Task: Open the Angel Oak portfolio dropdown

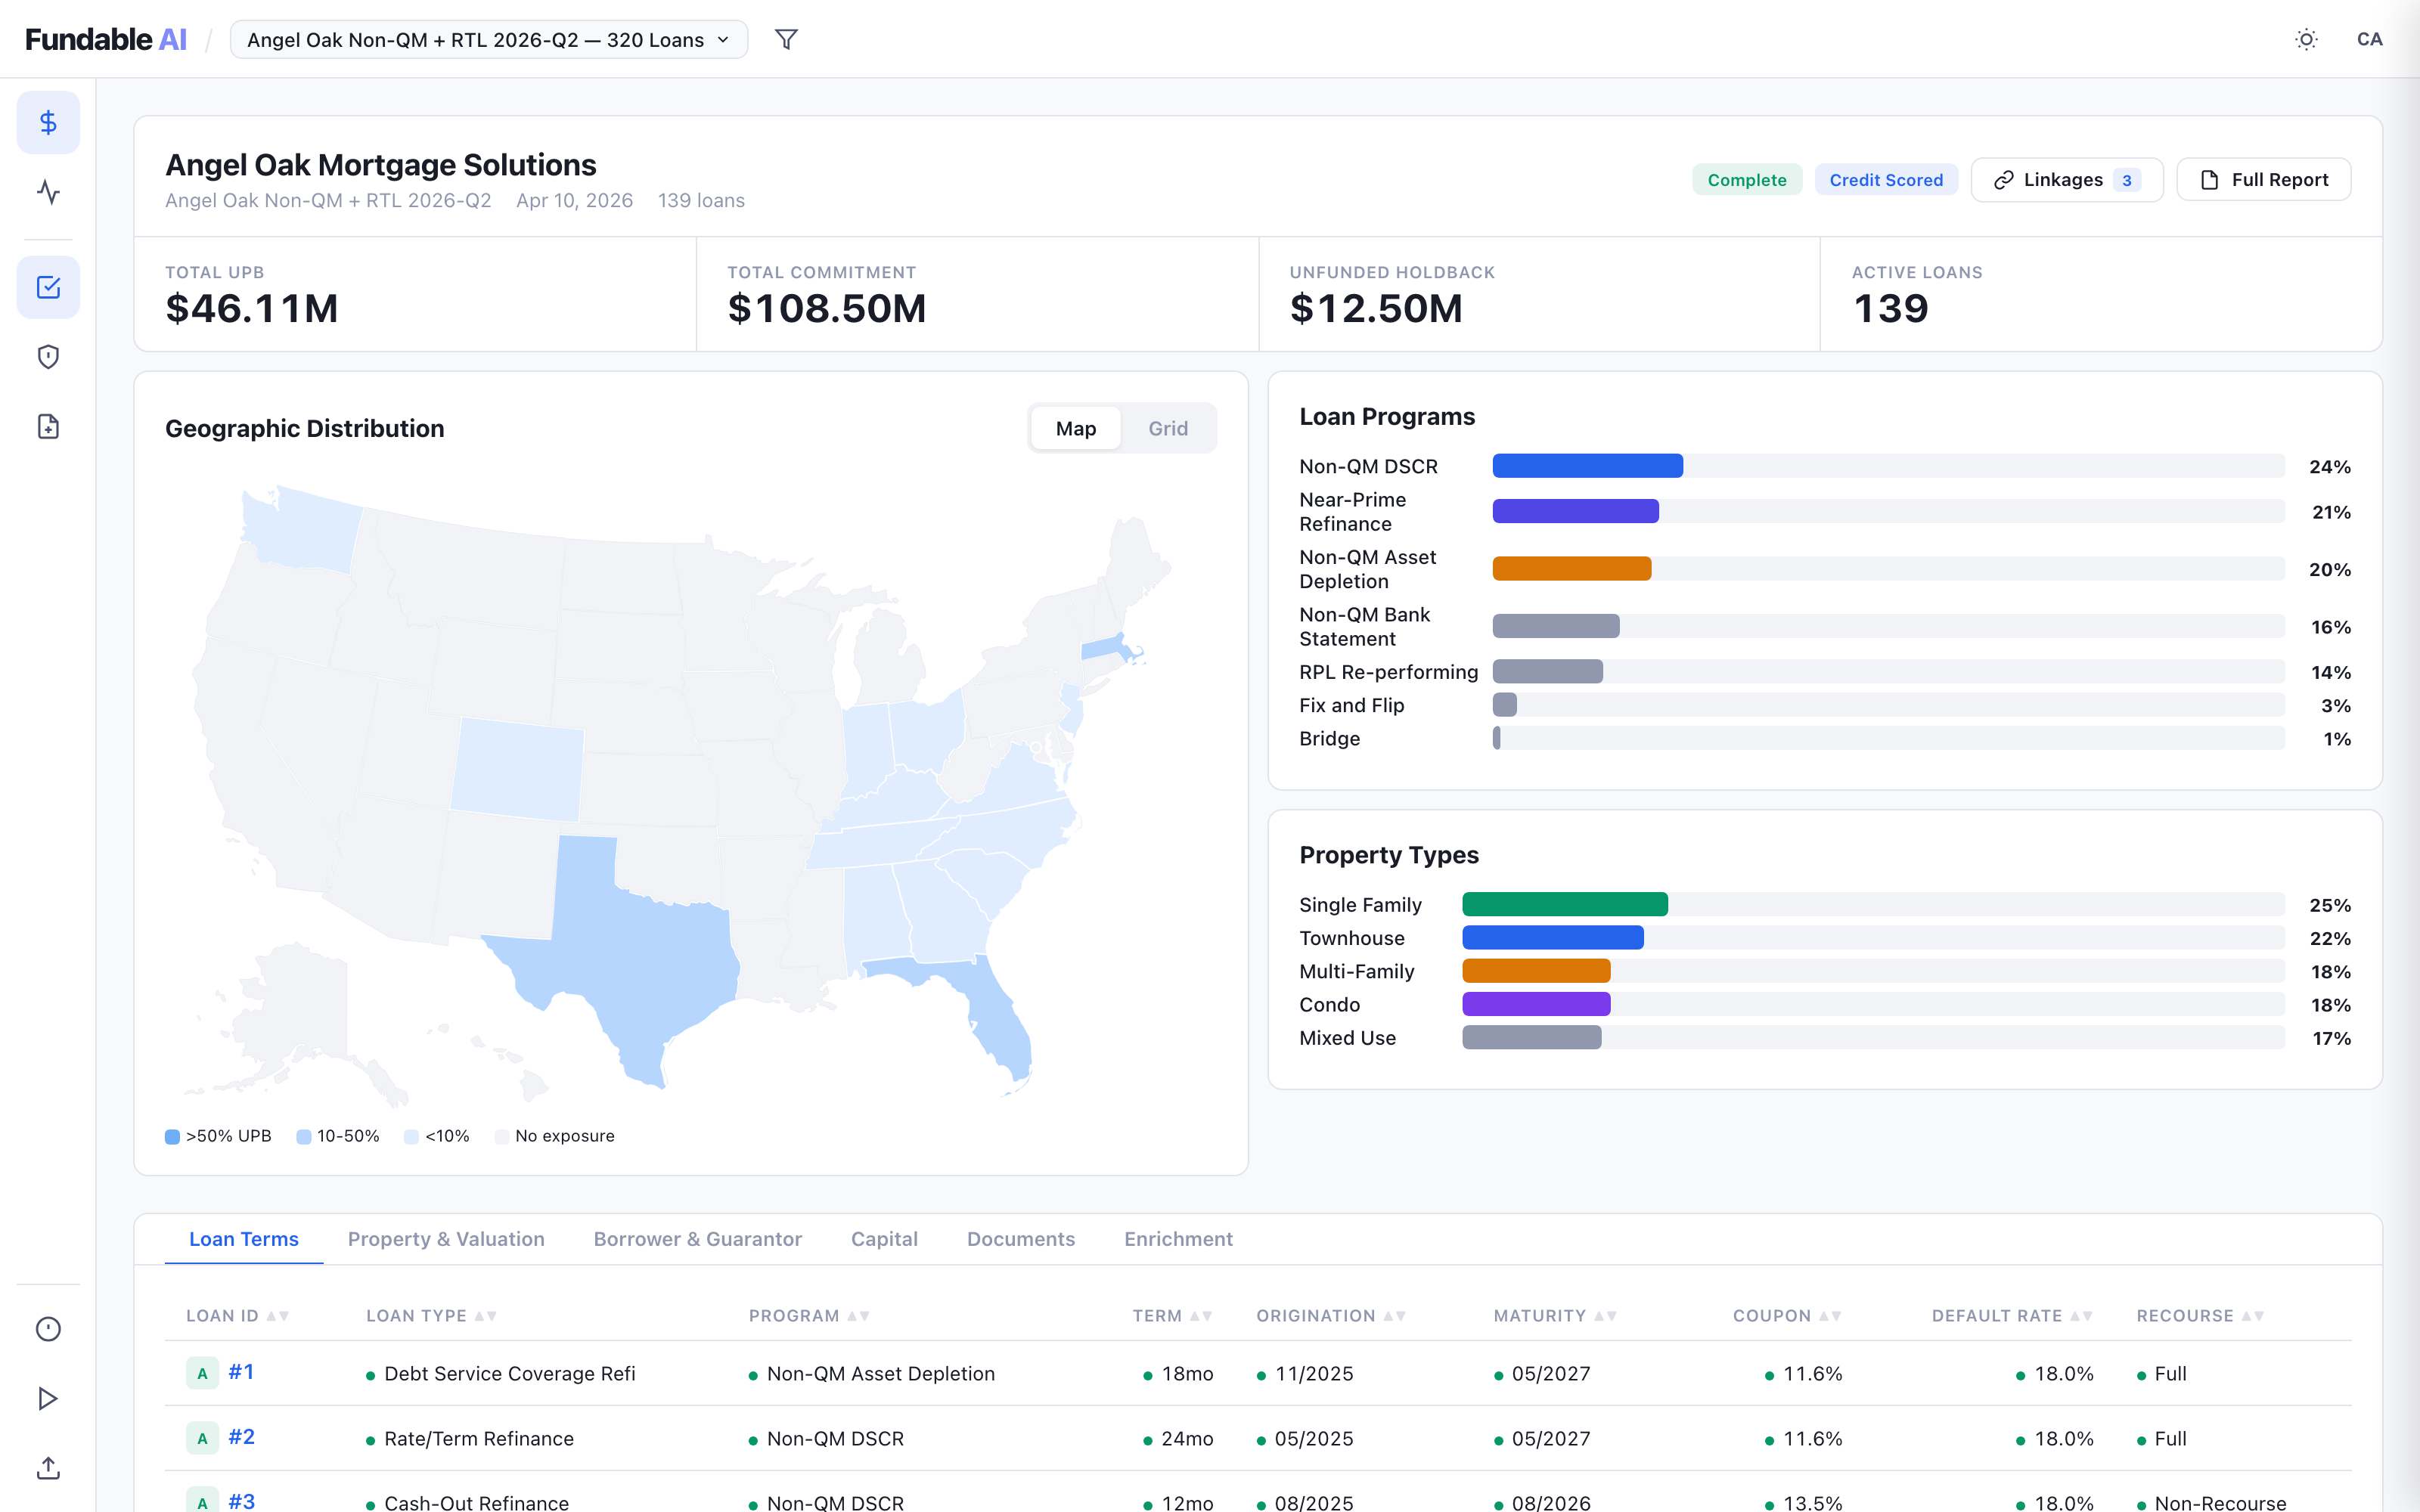Action: tap(489, 40)
